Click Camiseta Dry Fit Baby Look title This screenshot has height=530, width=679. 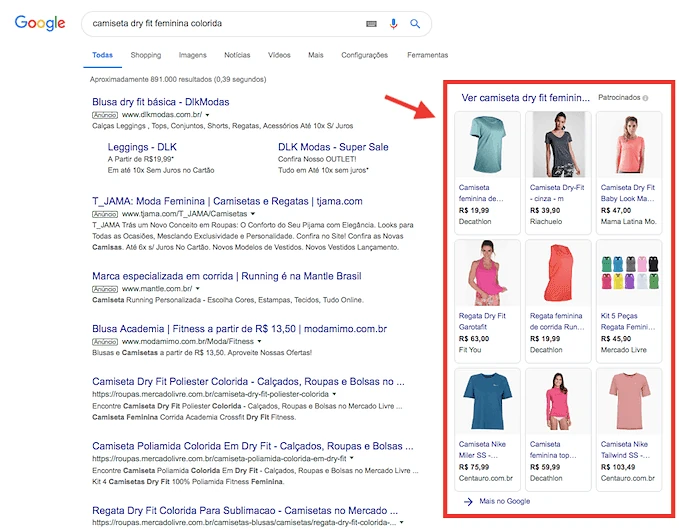click(x=627, y=193)
